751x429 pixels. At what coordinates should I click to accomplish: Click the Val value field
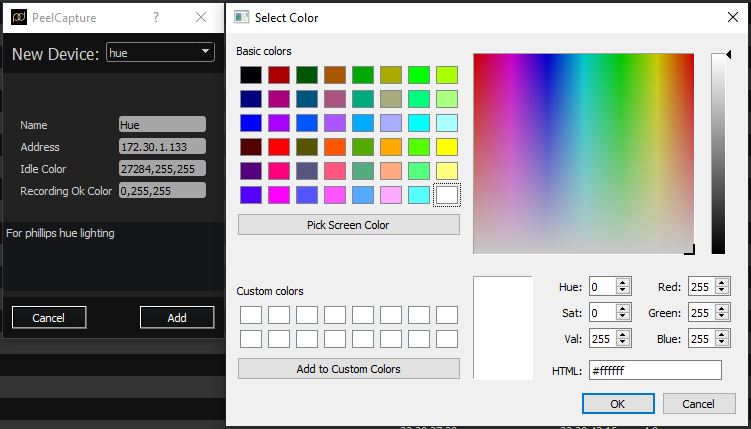pyautogui.click(x=602, y=339)
